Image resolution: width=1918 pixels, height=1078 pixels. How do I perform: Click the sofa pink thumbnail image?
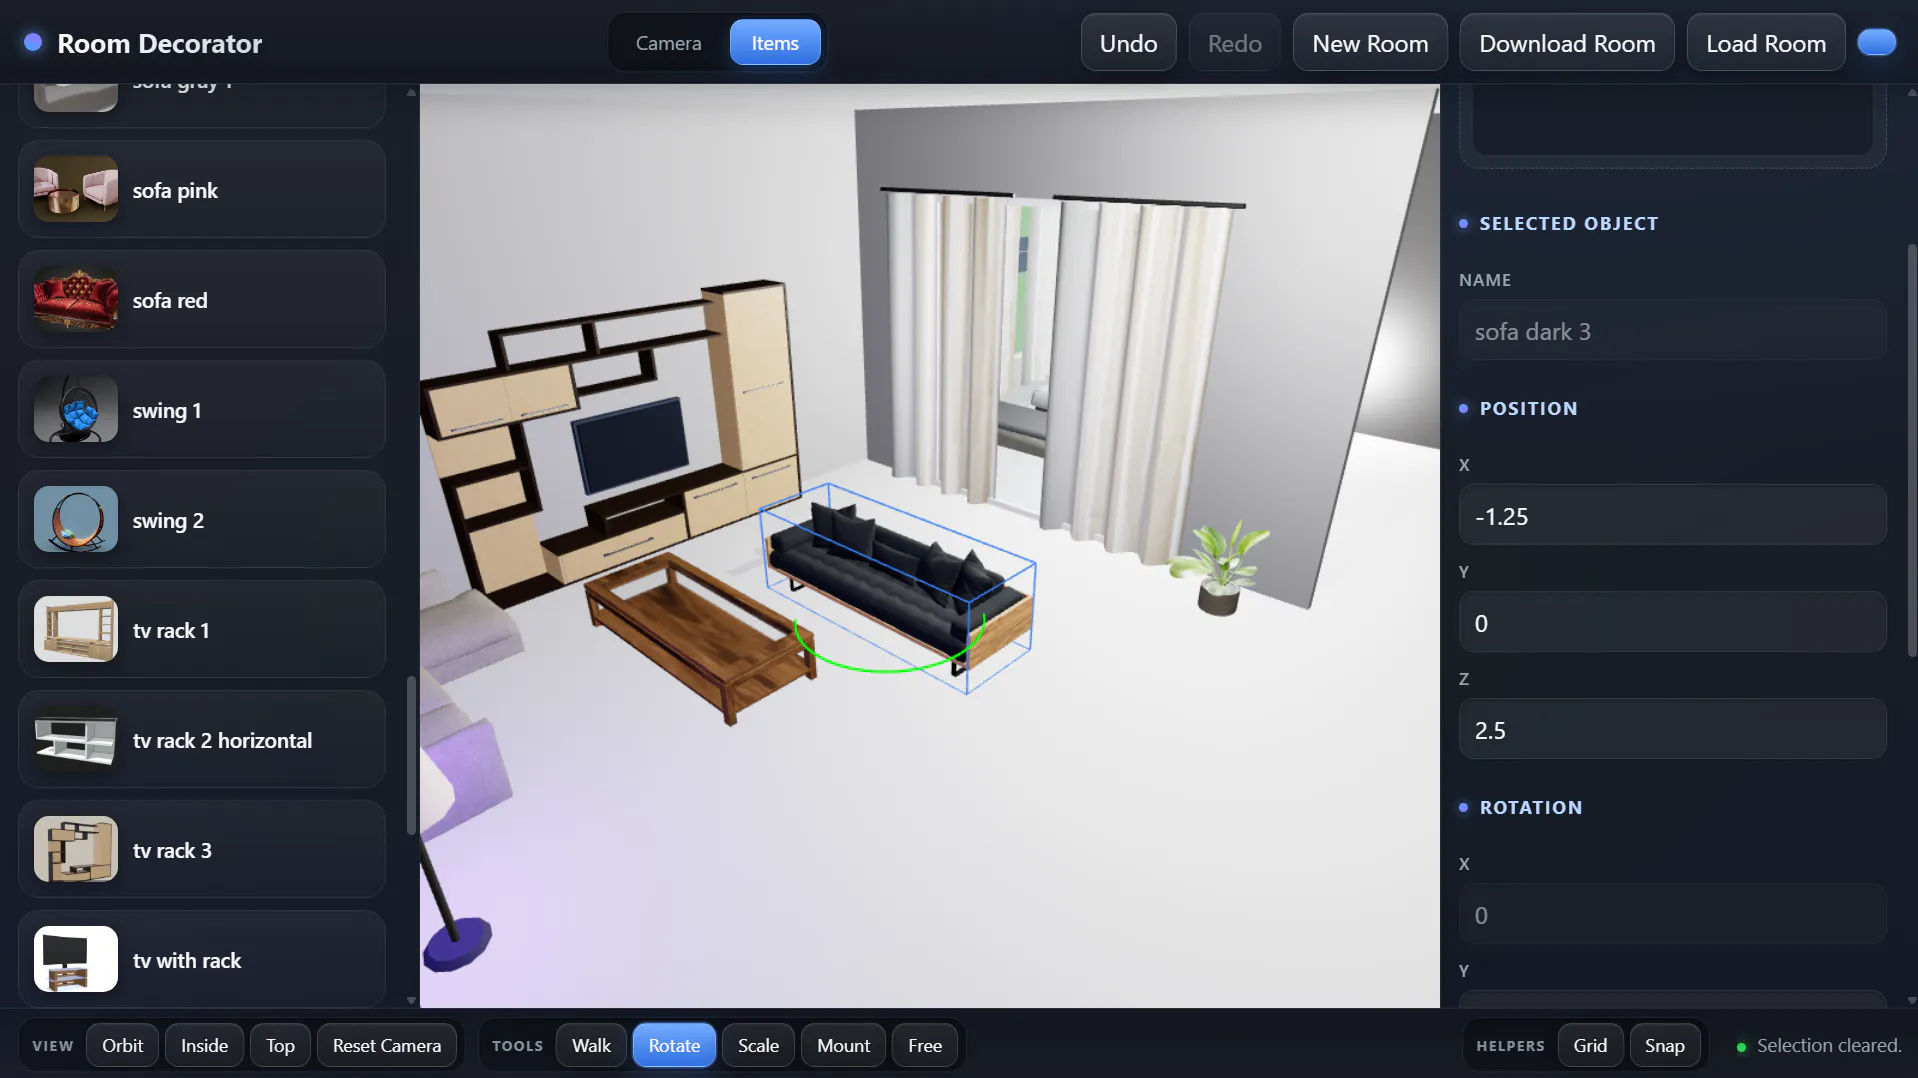(x=76, y=189)
